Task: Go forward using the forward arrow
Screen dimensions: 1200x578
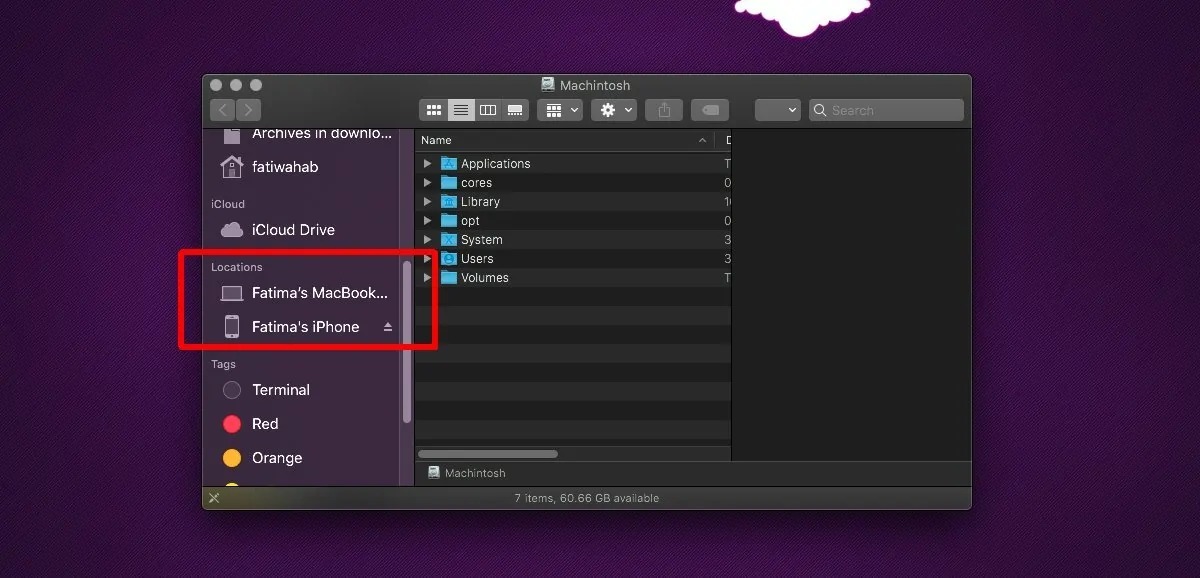Action: [248, 110]
